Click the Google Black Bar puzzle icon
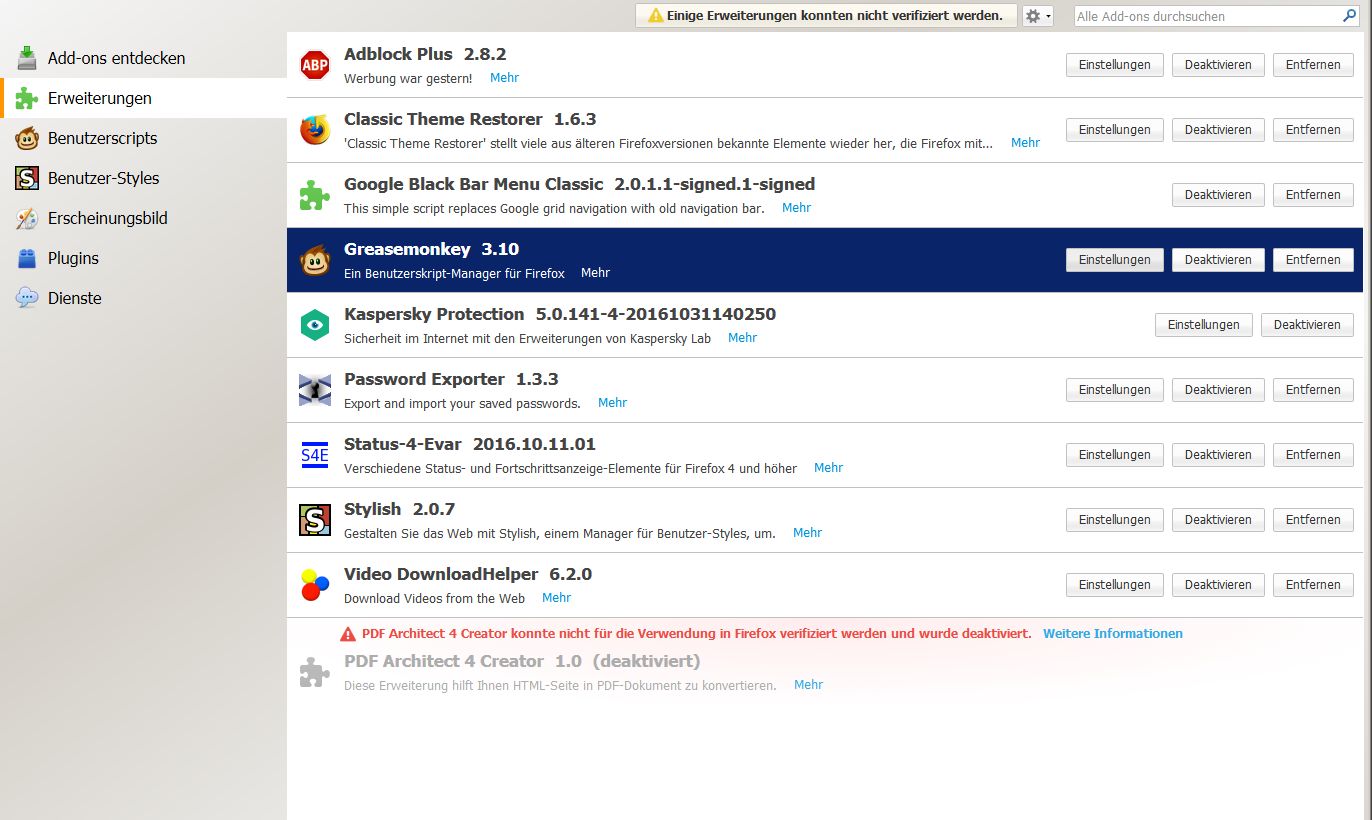 pyautogui.click(x=315, y=195)
